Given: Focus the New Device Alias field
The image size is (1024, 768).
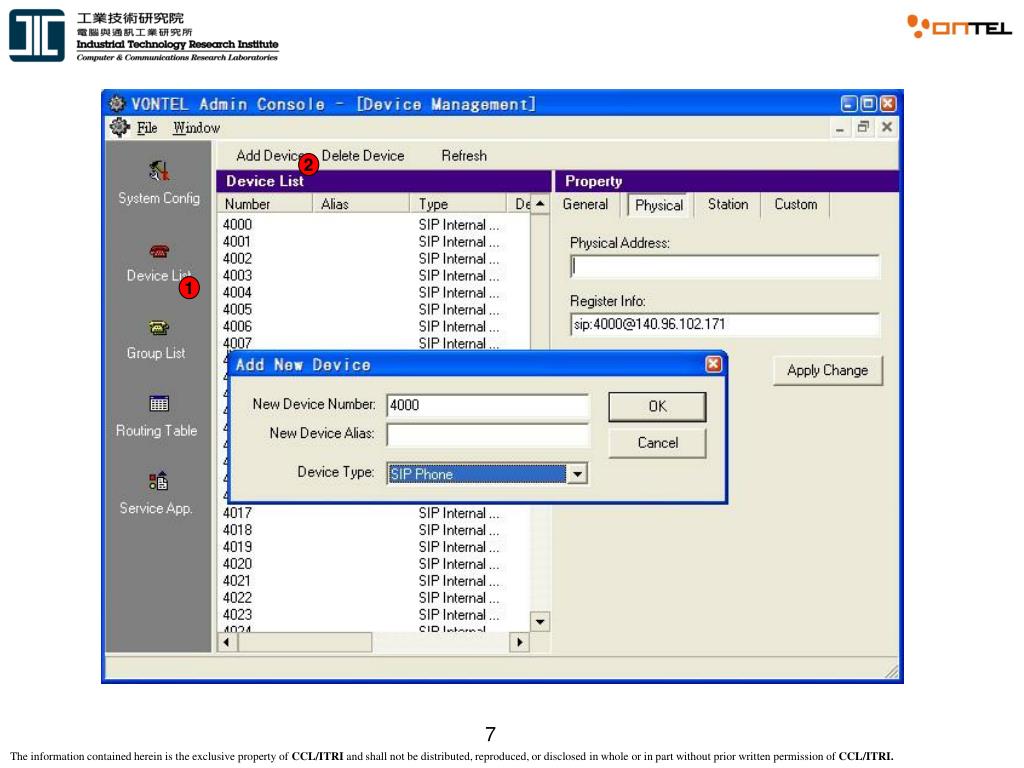Looking at the screenshot, I should 487,434.
